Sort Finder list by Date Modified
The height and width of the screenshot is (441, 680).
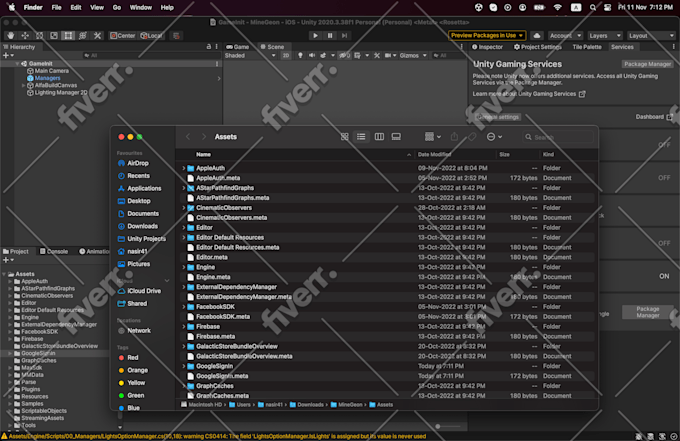pyautogui.click(x=435, y=154)
